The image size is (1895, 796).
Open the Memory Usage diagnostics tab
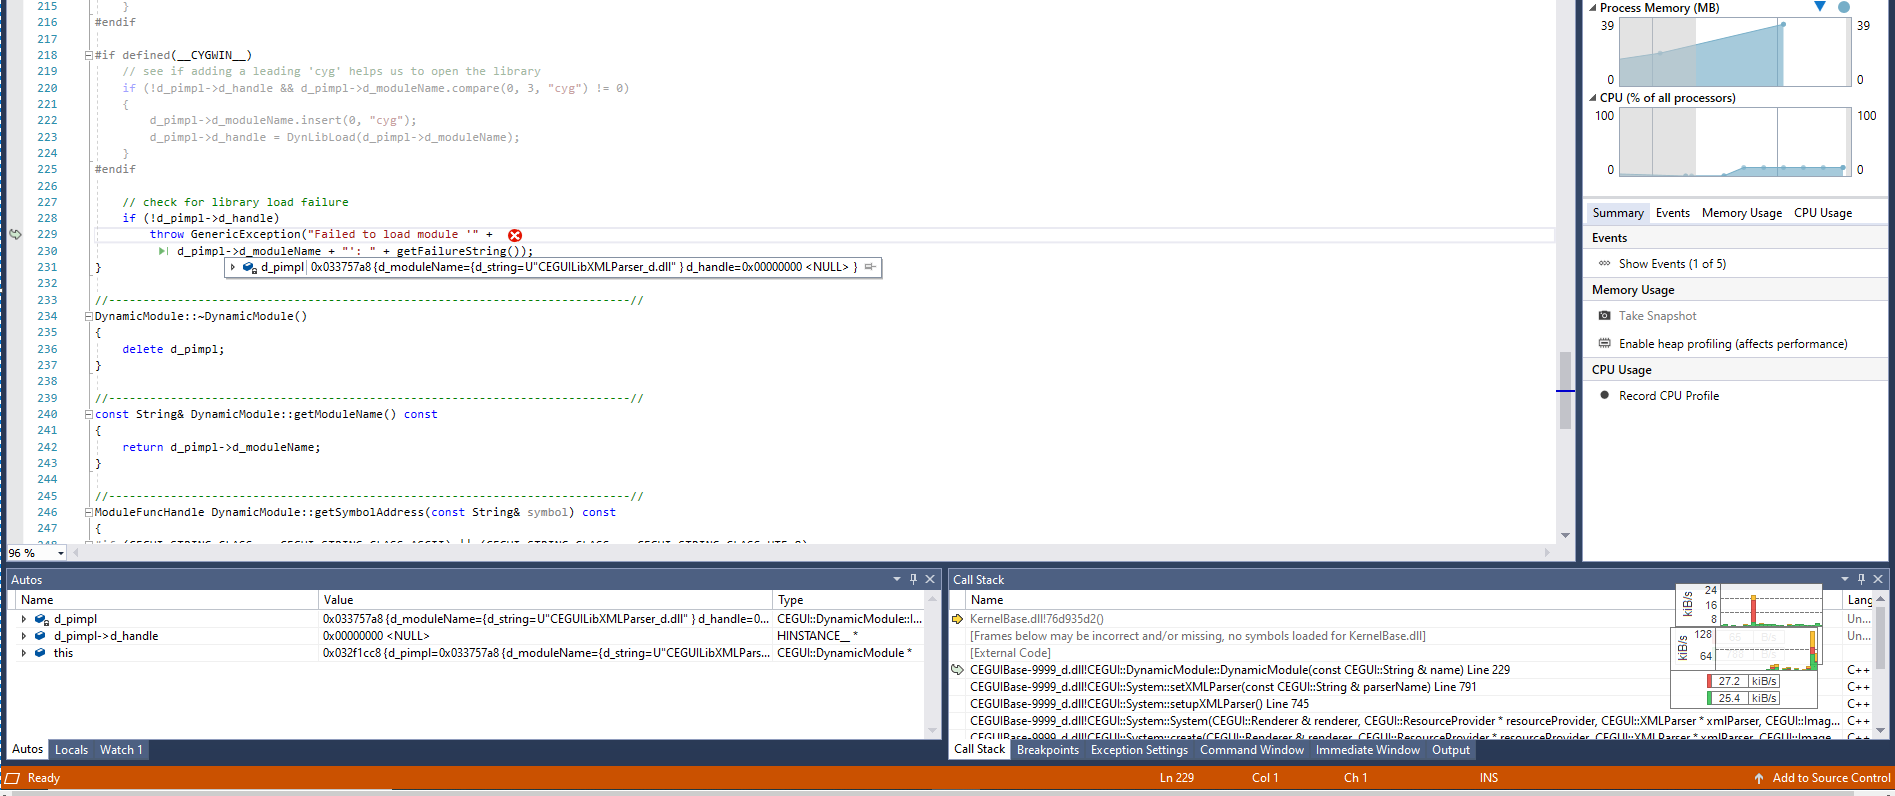(x=1741, y=213)
